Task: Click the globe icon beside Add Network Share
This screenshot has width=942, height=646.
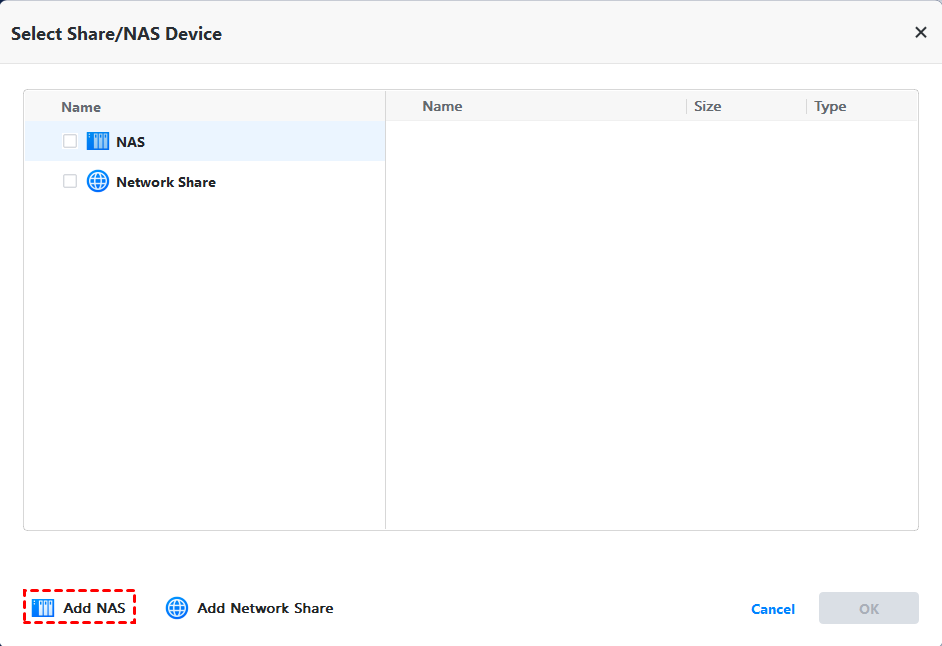Action: click(x=177, y=608)
